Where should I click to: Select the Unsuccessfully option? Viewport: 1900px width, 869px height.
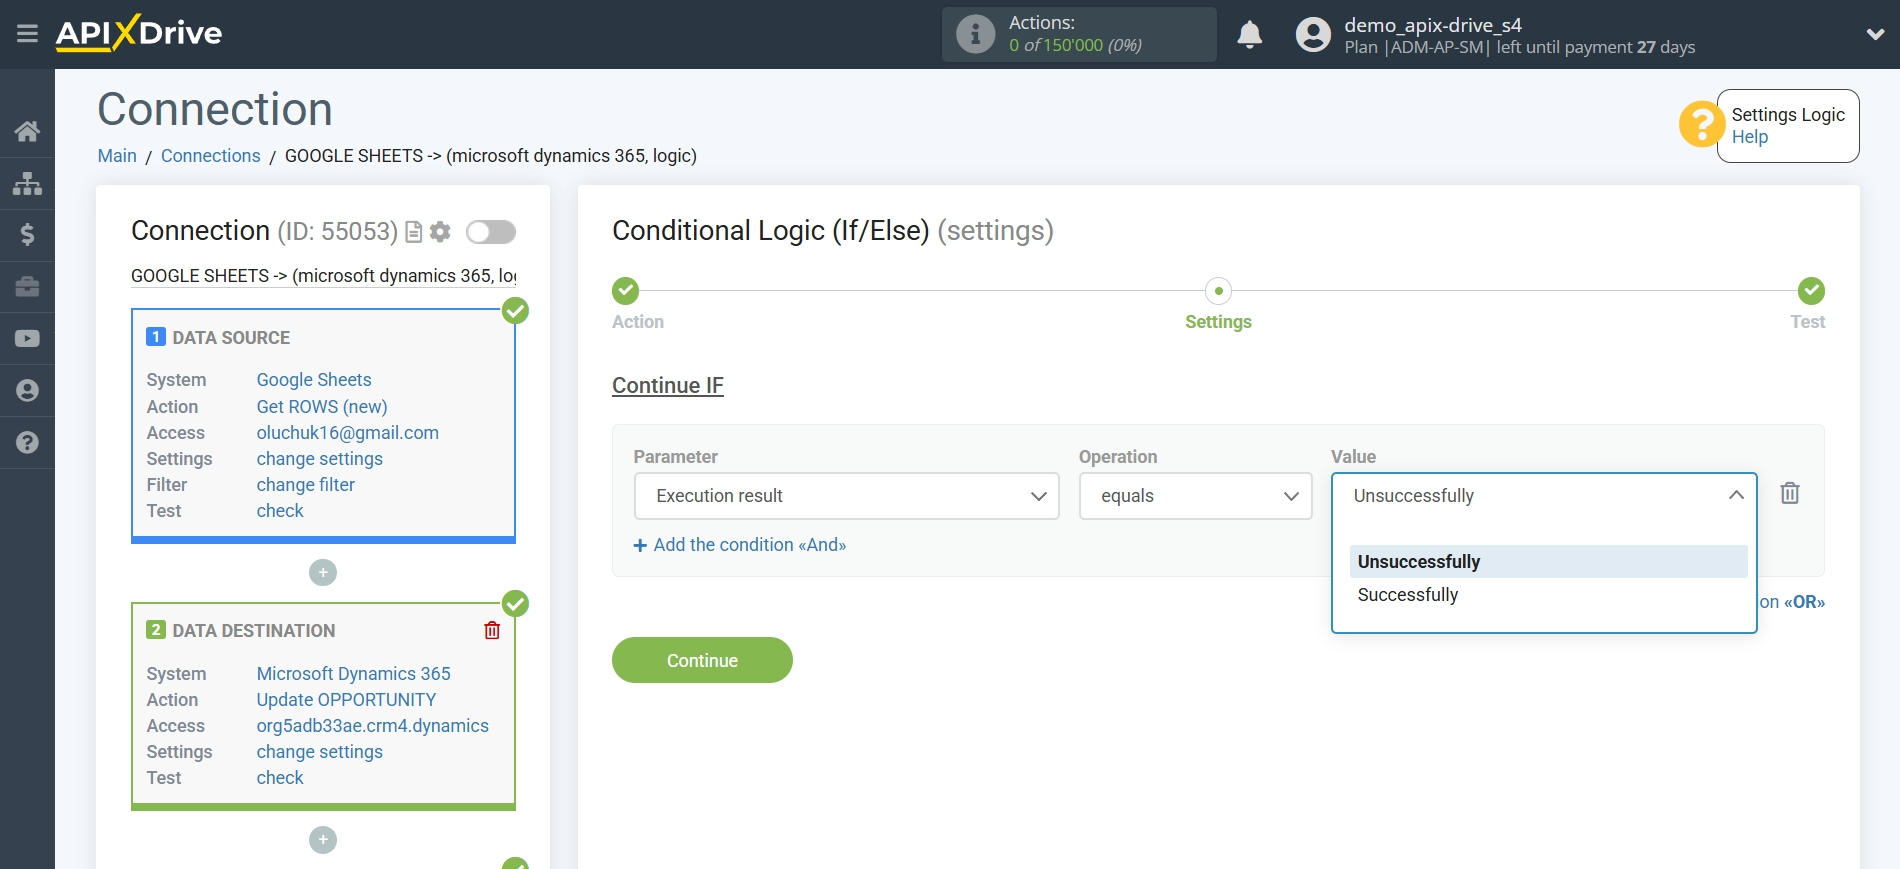point(1548,562)
